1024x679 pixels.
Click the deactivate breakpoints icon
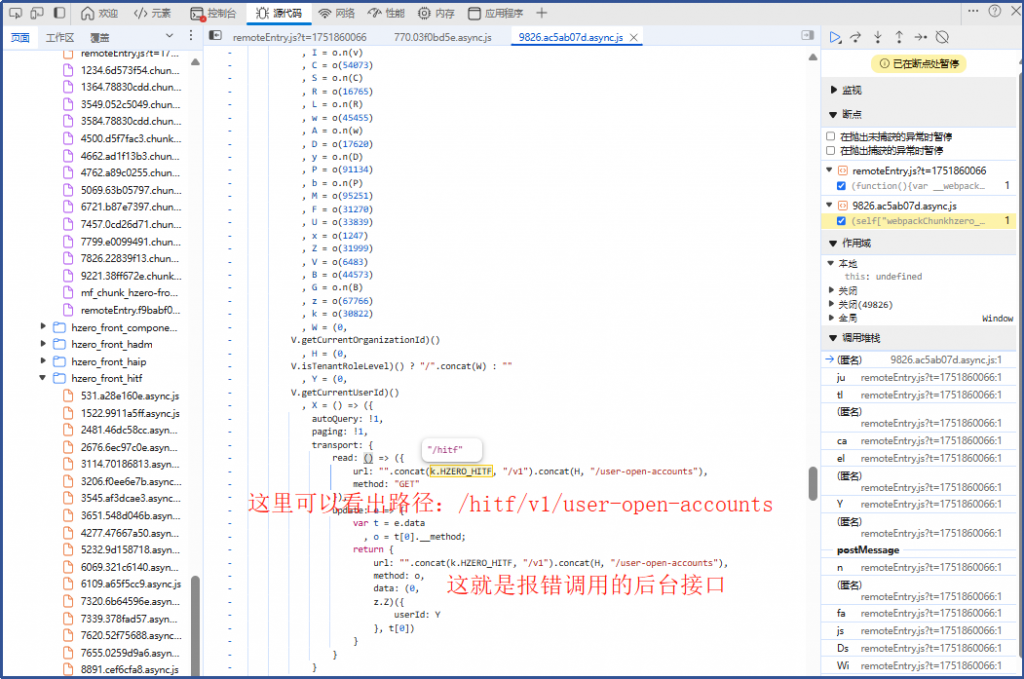click(941, 37)
